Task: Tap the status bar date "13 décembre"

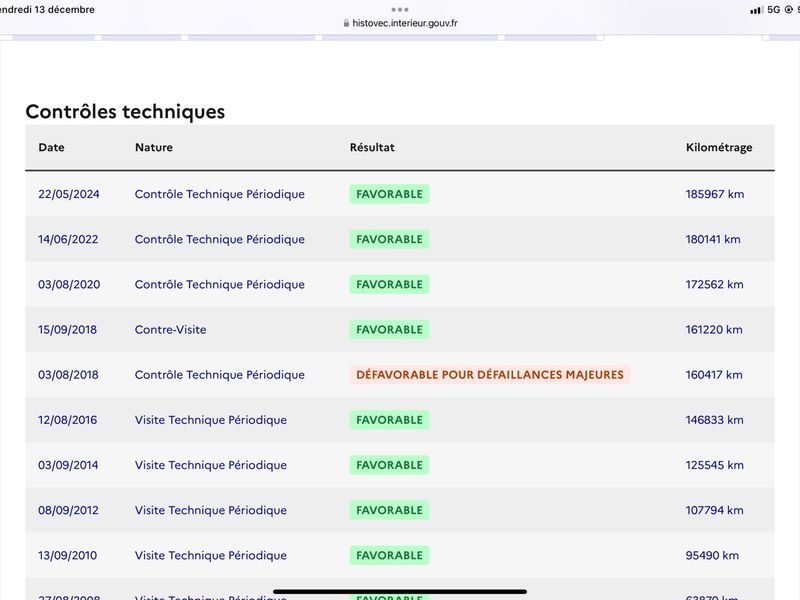Action: pos(65,10)
